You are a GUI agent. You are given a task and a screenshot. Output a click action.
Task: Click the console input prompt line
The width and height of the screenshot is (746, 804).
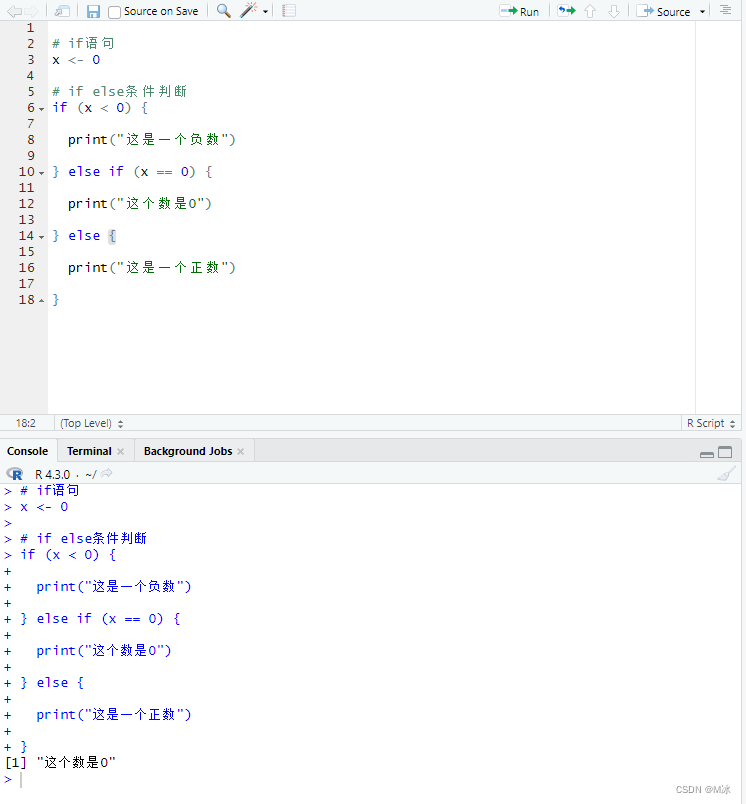tap(370, 779)
